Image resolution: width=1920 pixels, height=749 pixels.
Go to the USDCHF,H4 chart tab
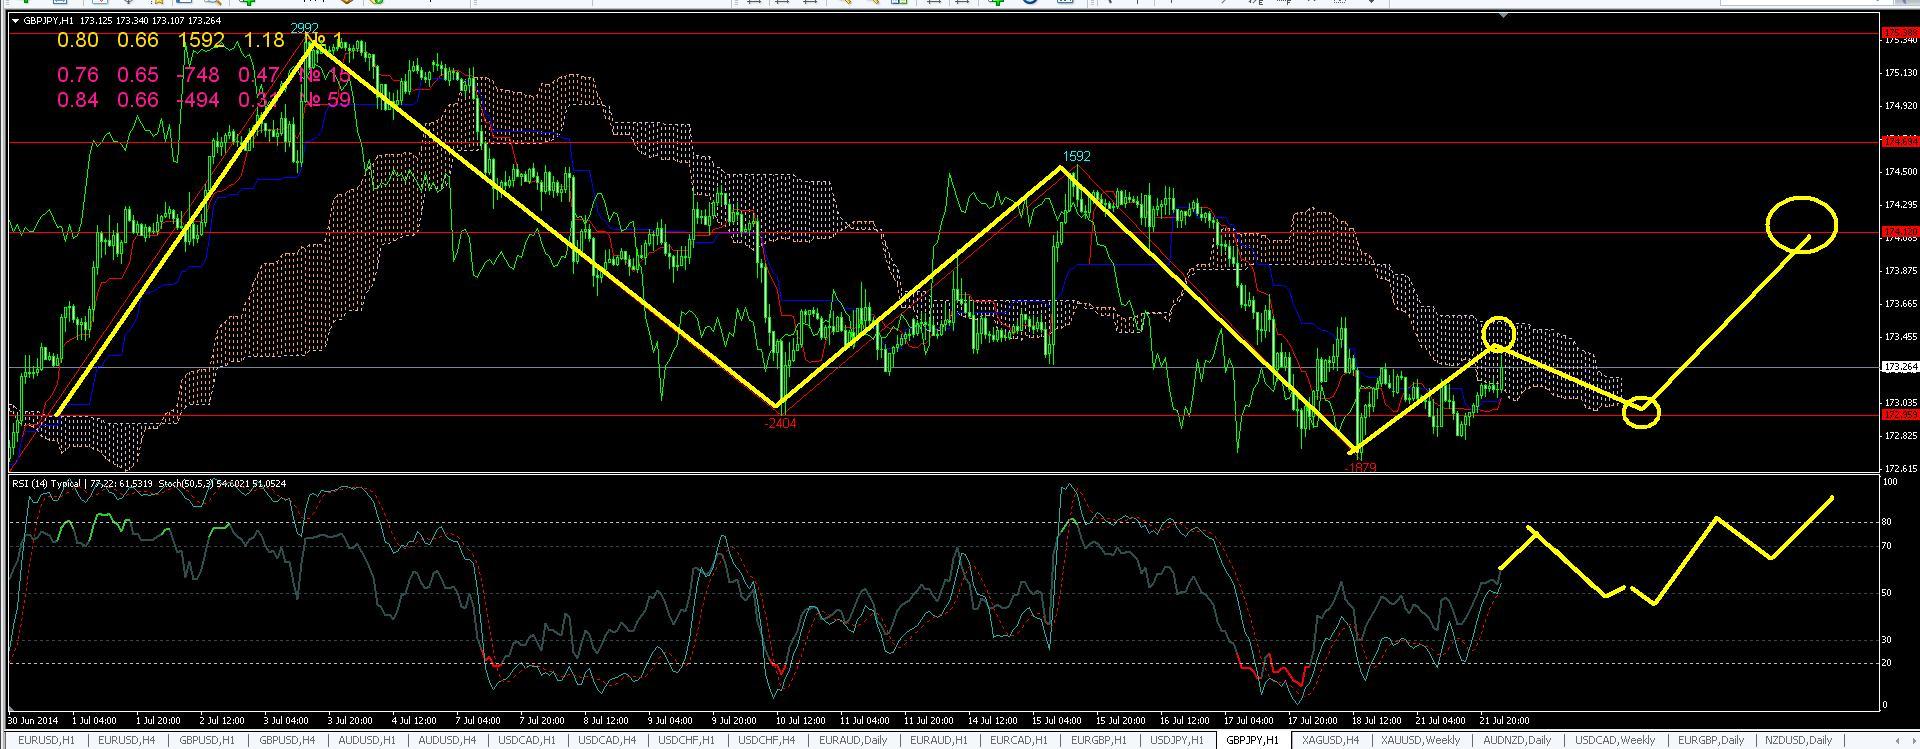pos(767,740)
